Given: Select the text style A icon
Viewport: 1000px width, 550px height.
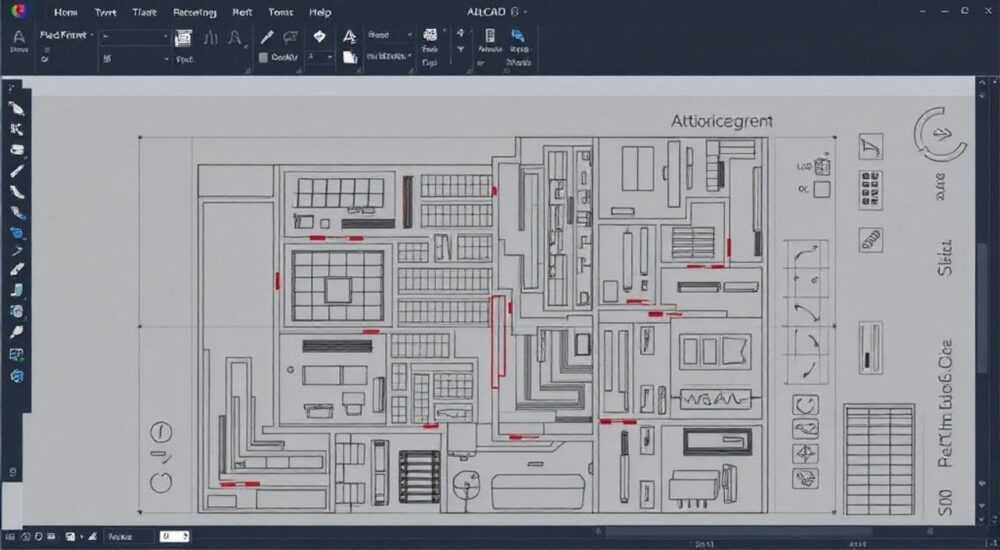Looking at the screenshot, I should pos(349,36).
